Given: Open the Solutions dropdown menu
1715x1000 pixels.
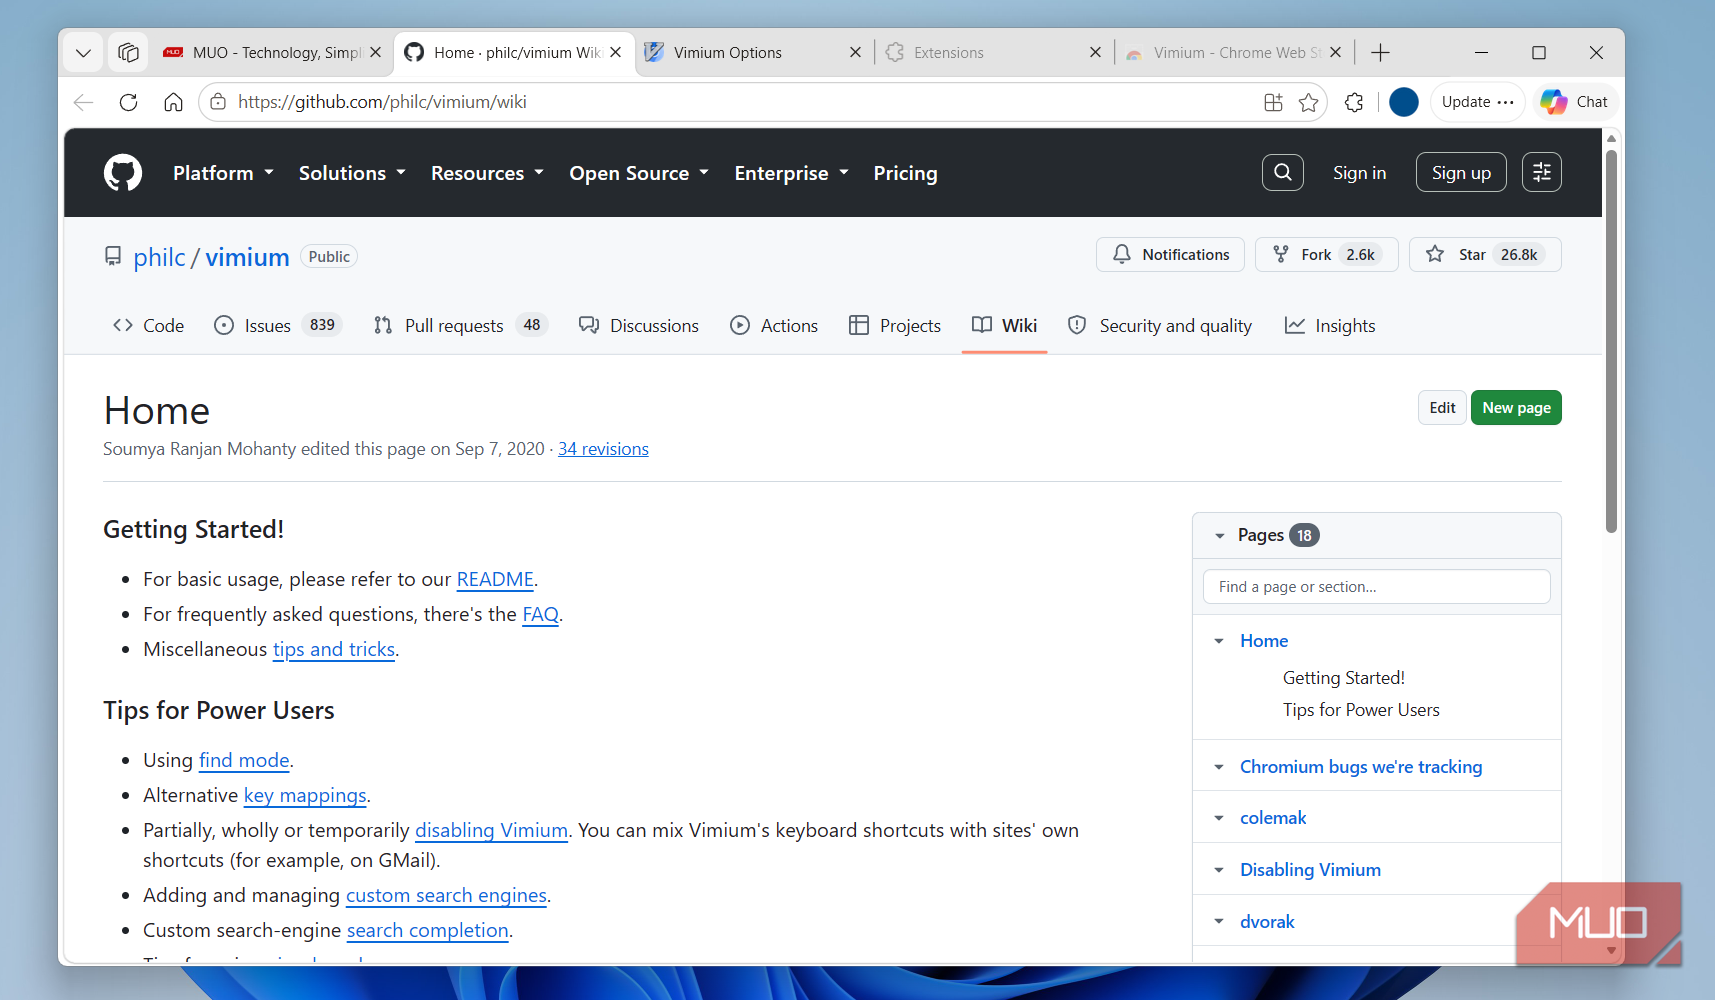Looking at the screenshot, I should [x=352, y=173].
